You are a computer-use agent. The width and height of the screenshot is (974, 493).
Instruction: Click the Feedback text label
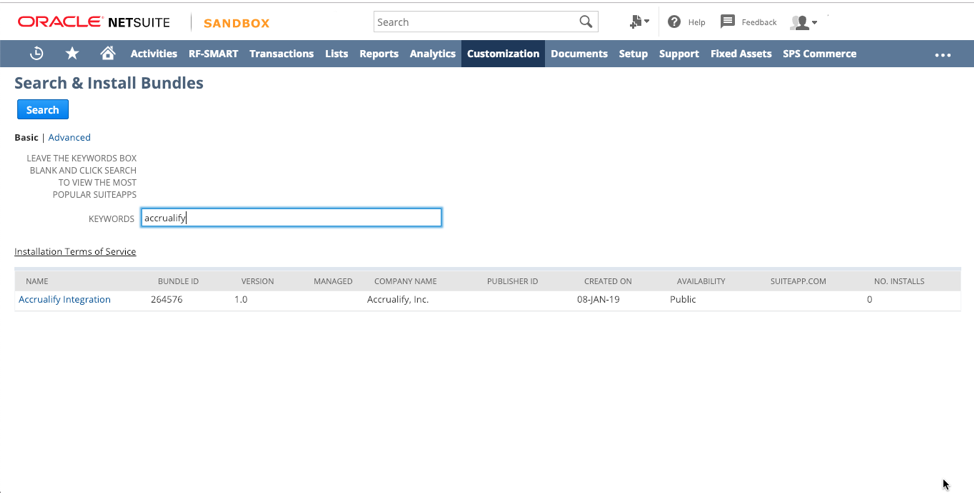pyautogui.click(x=759, y=22)
